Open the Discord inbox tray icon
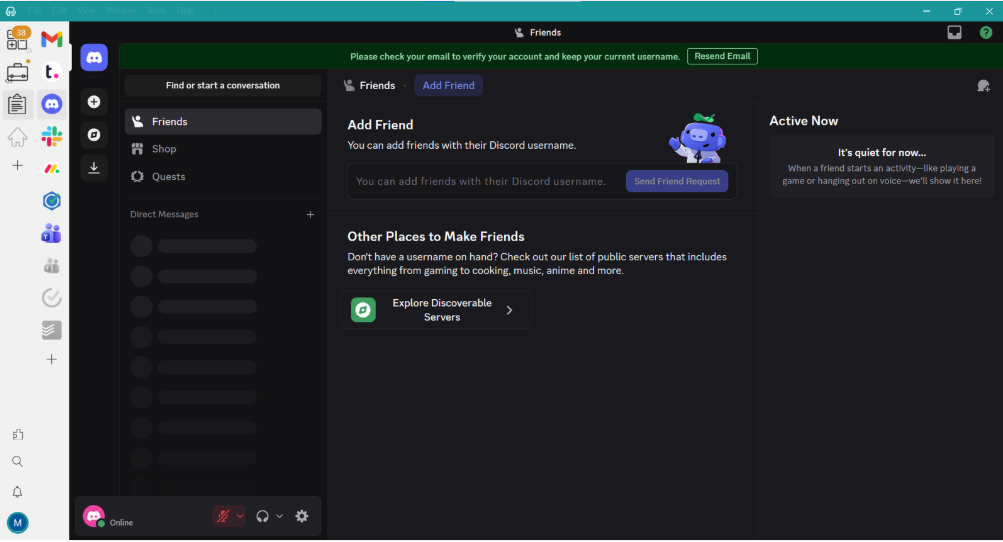The height and width of the screenshot is (542, 1003). click(x=954, y=33)
